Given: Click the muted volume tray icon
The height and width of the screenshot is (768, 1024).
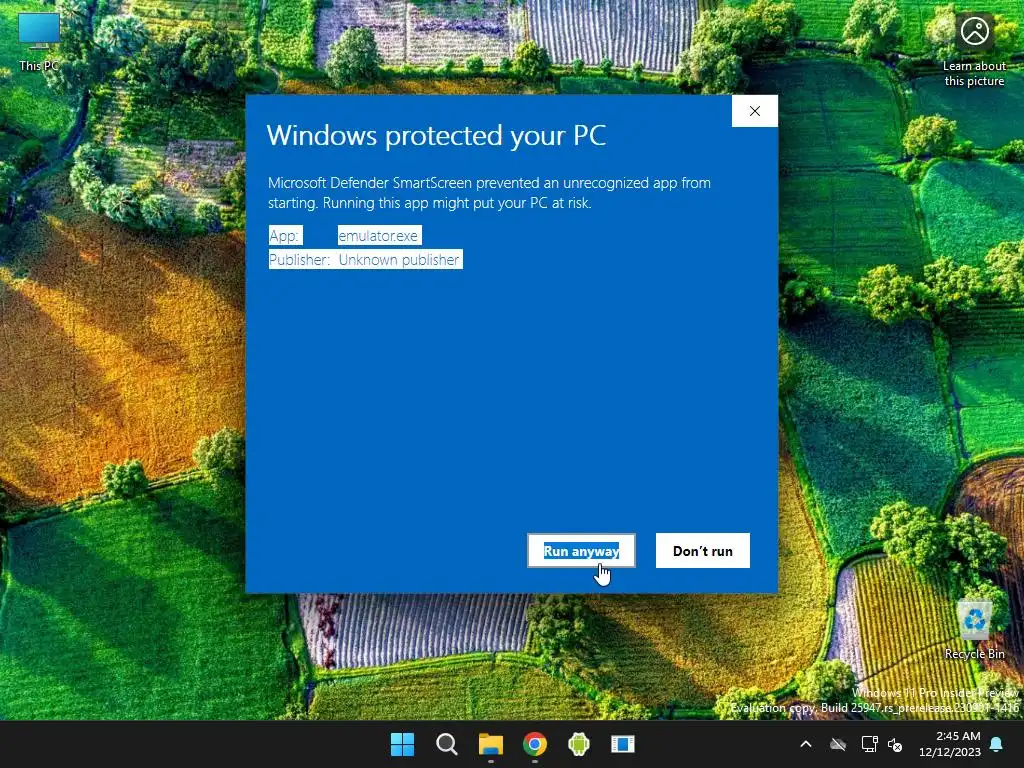Looking at the screenshot, I should 895,744.
